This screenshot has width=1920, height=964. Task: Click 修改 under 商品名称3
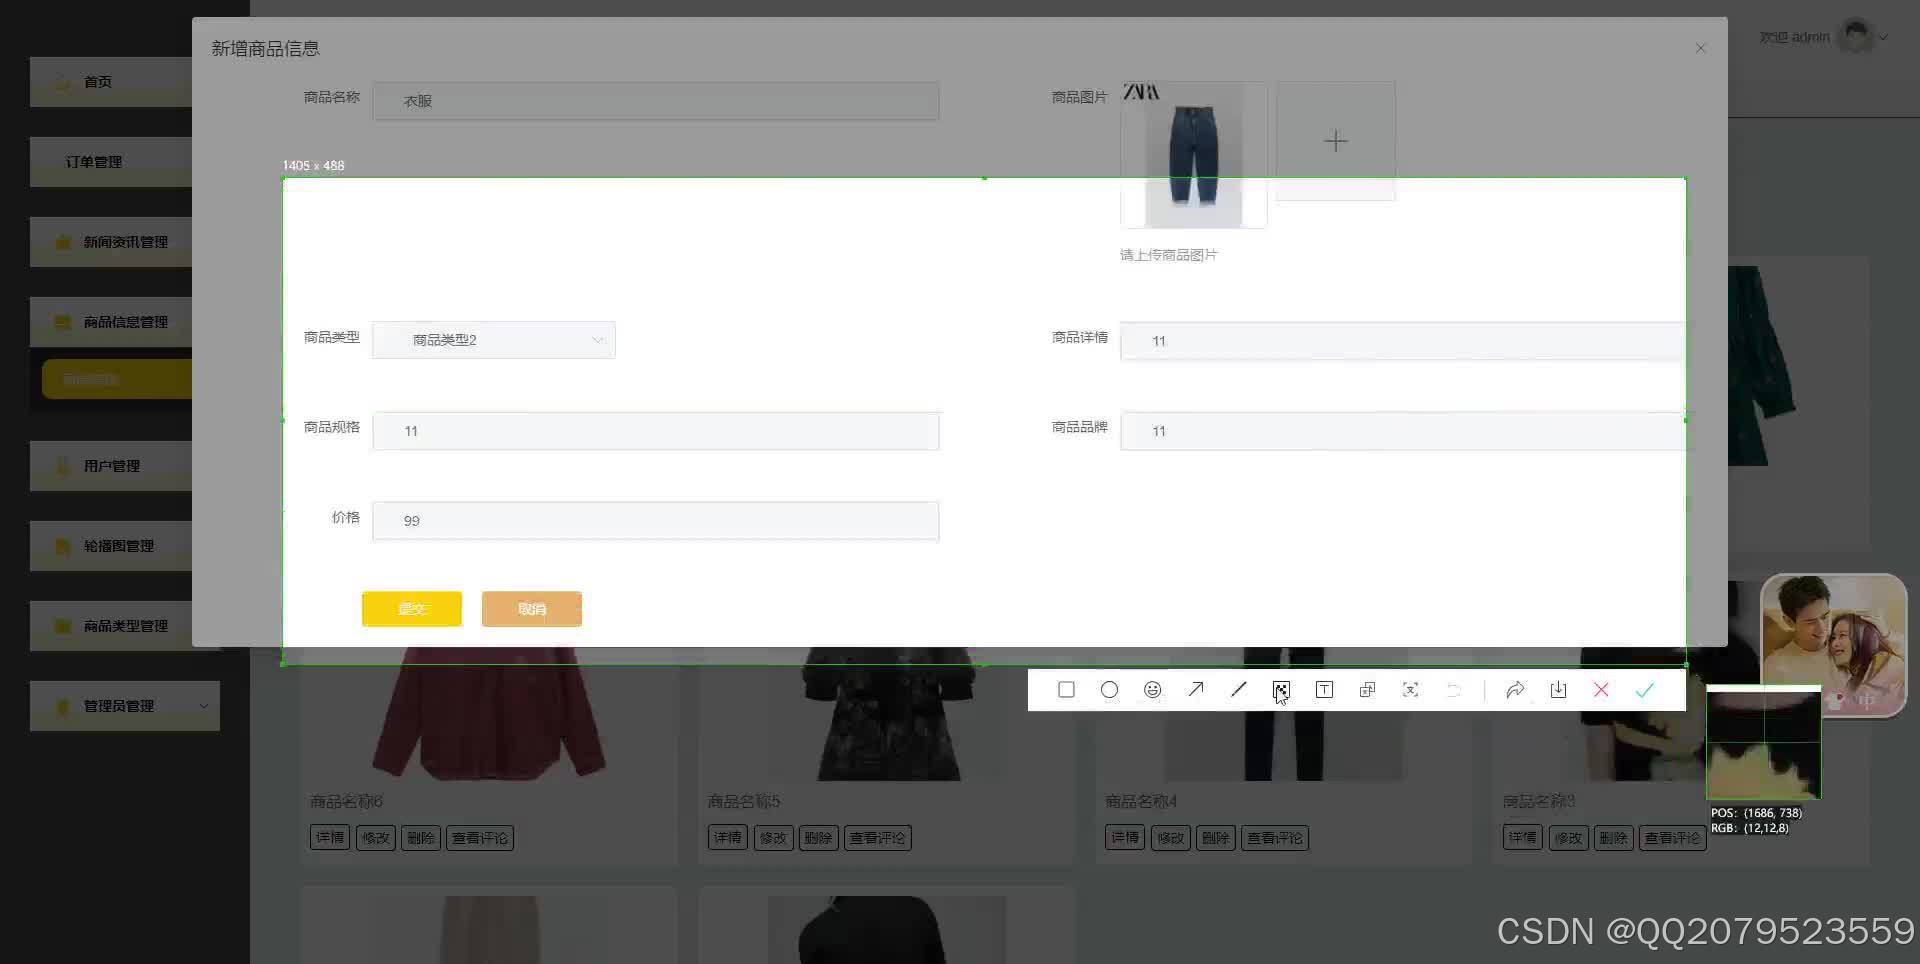tap(1568, 838)
